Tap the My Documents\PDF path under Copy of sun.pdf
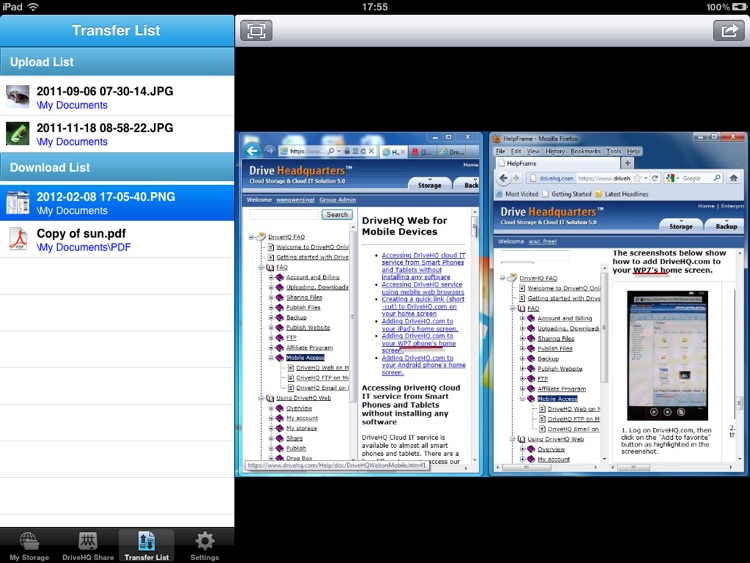 coord(84,247)
